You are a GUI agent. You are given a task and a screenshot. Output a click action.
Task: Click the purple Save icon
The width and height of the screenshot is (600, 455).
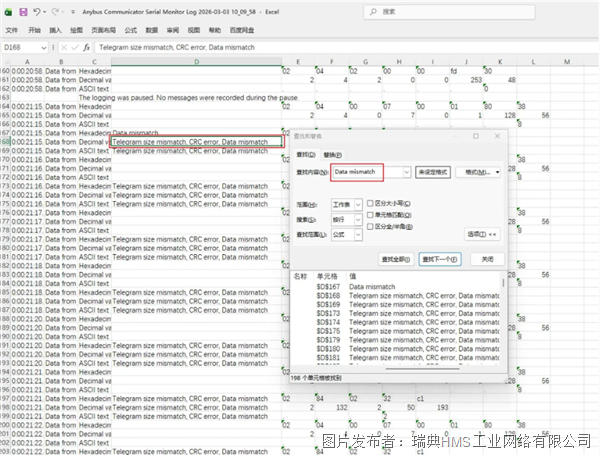pyautogui.click(x=23, y=12)
